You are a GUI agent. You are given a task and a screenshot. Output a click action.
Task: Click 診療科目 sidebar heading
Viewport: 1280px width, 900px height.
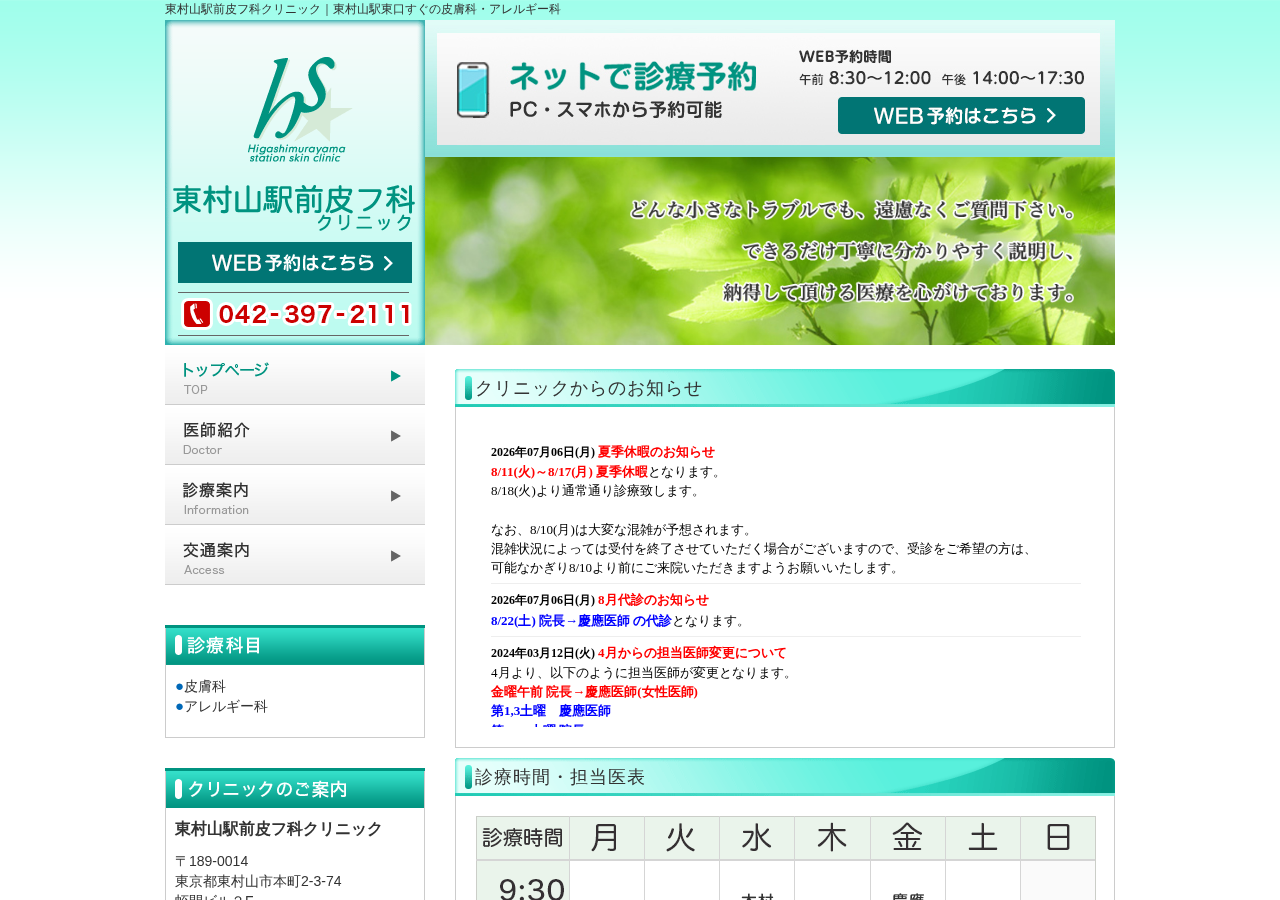295,646
